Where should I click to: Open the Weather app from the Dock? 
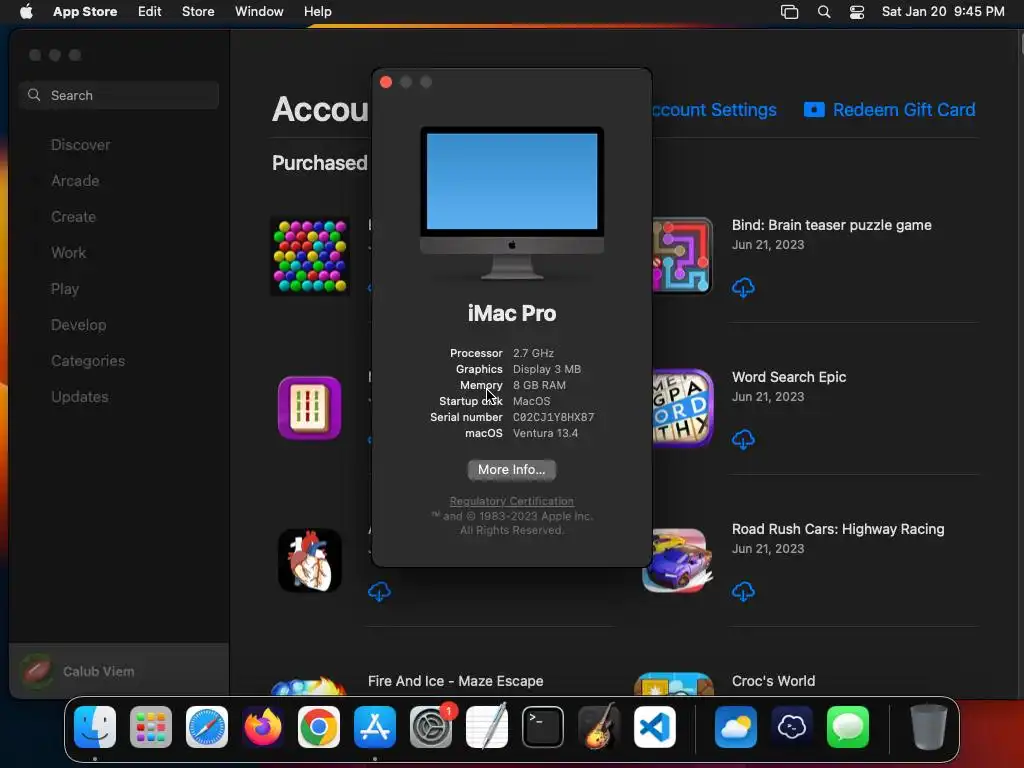click(x=735, y=727)
